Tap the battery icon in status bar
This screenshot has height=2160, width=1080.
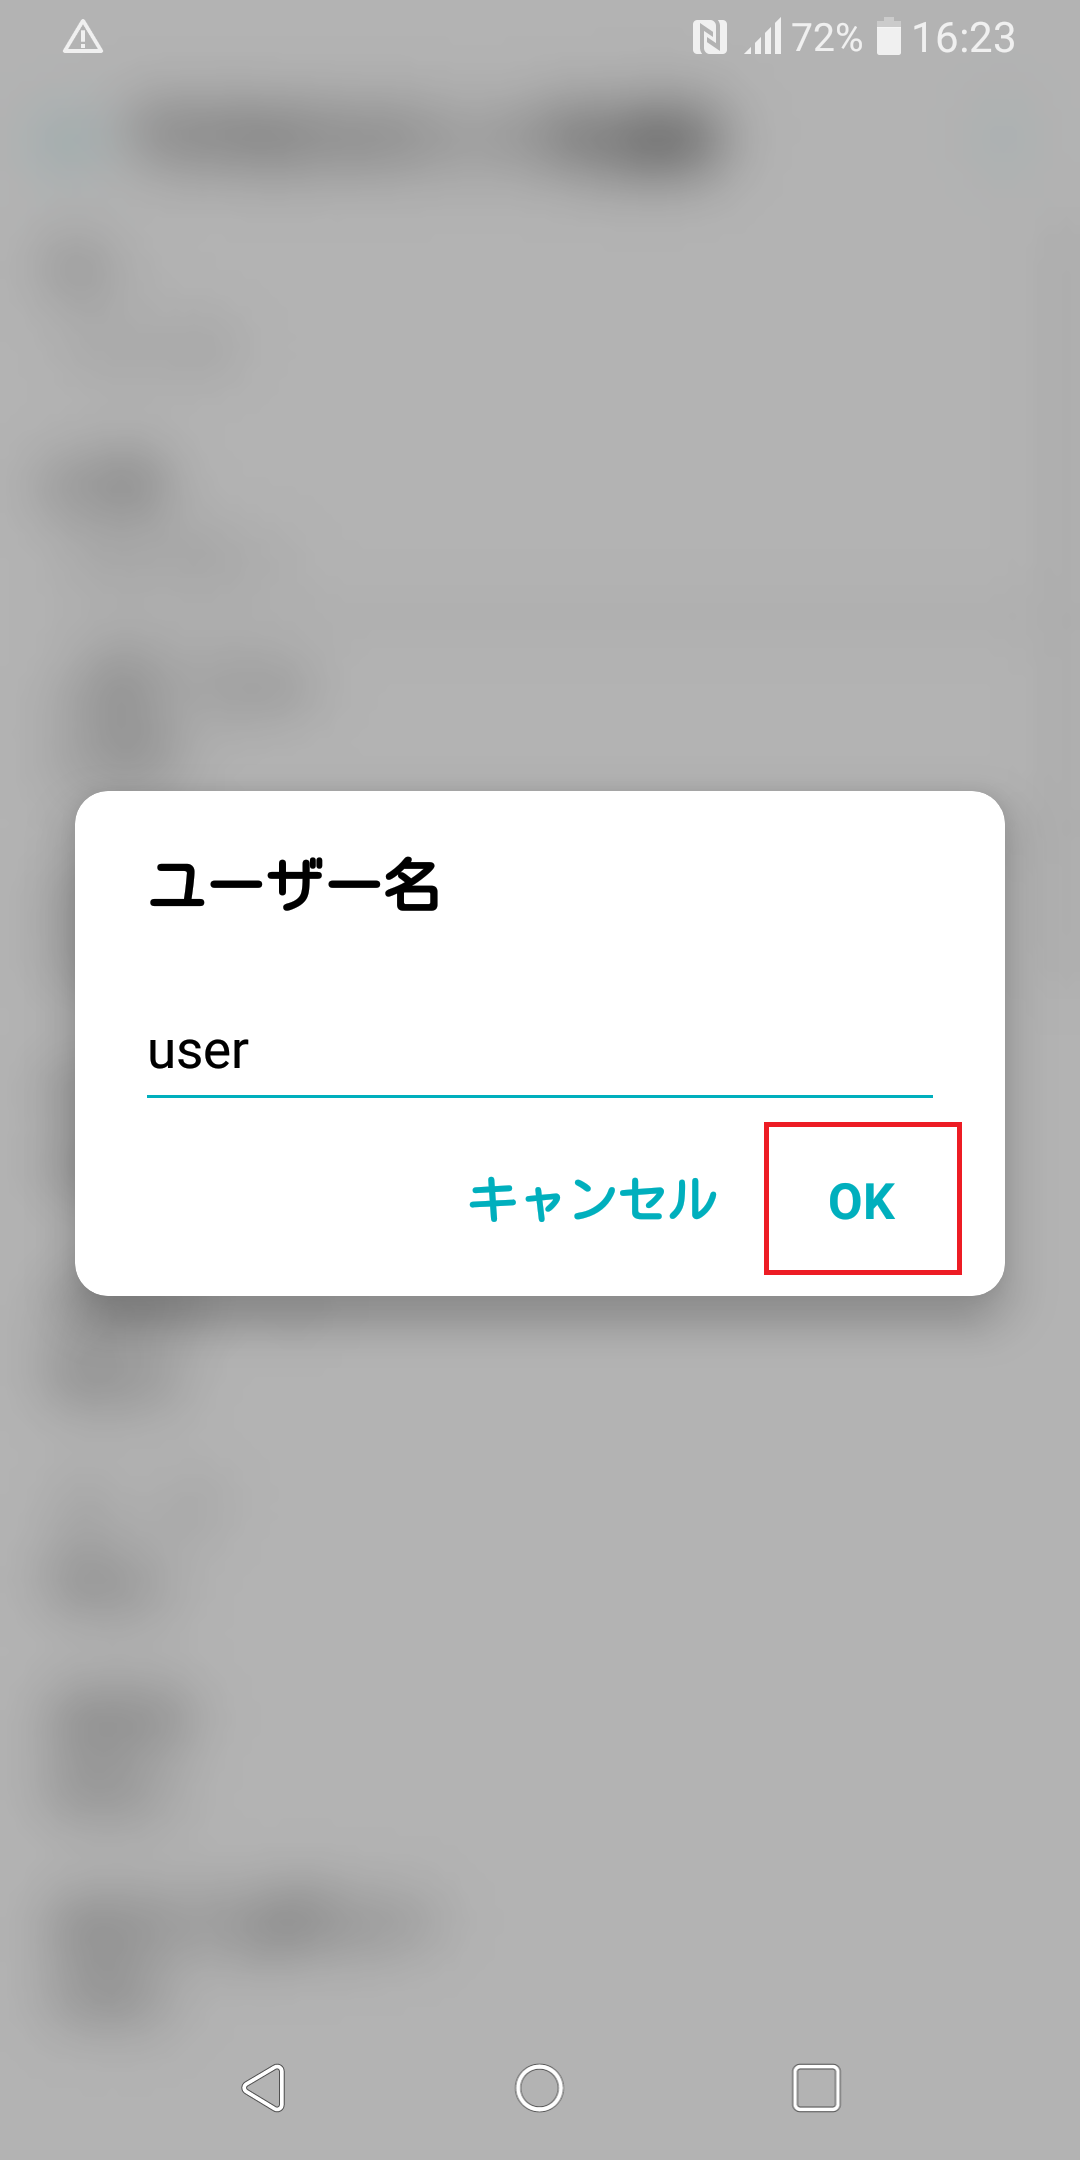tap(888, 38)
